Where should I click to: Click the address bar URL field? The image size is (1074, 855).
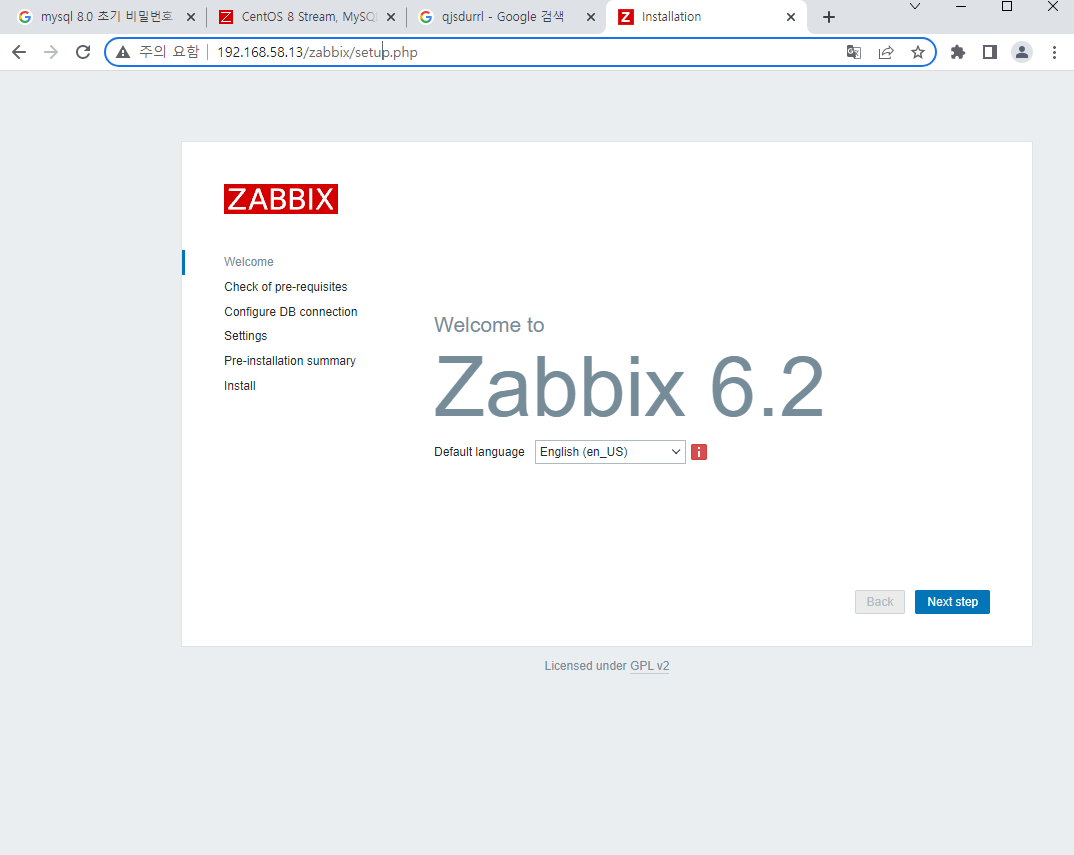point(521,52)
